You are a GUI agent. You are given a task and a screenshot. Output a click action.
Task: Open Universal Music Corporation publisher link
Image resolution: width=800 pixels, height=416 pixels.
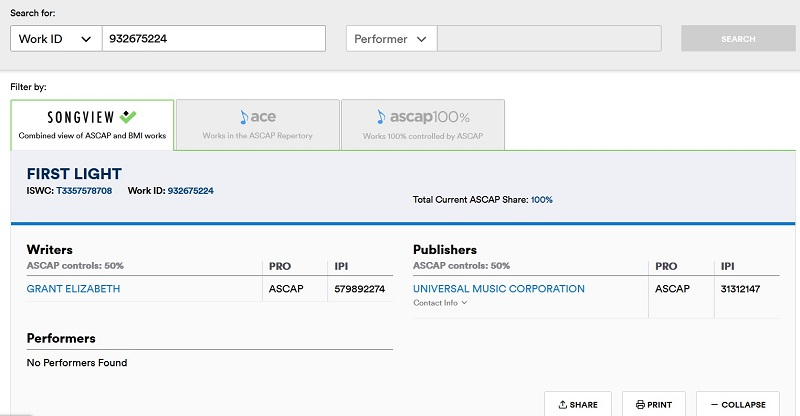point(498,289)
